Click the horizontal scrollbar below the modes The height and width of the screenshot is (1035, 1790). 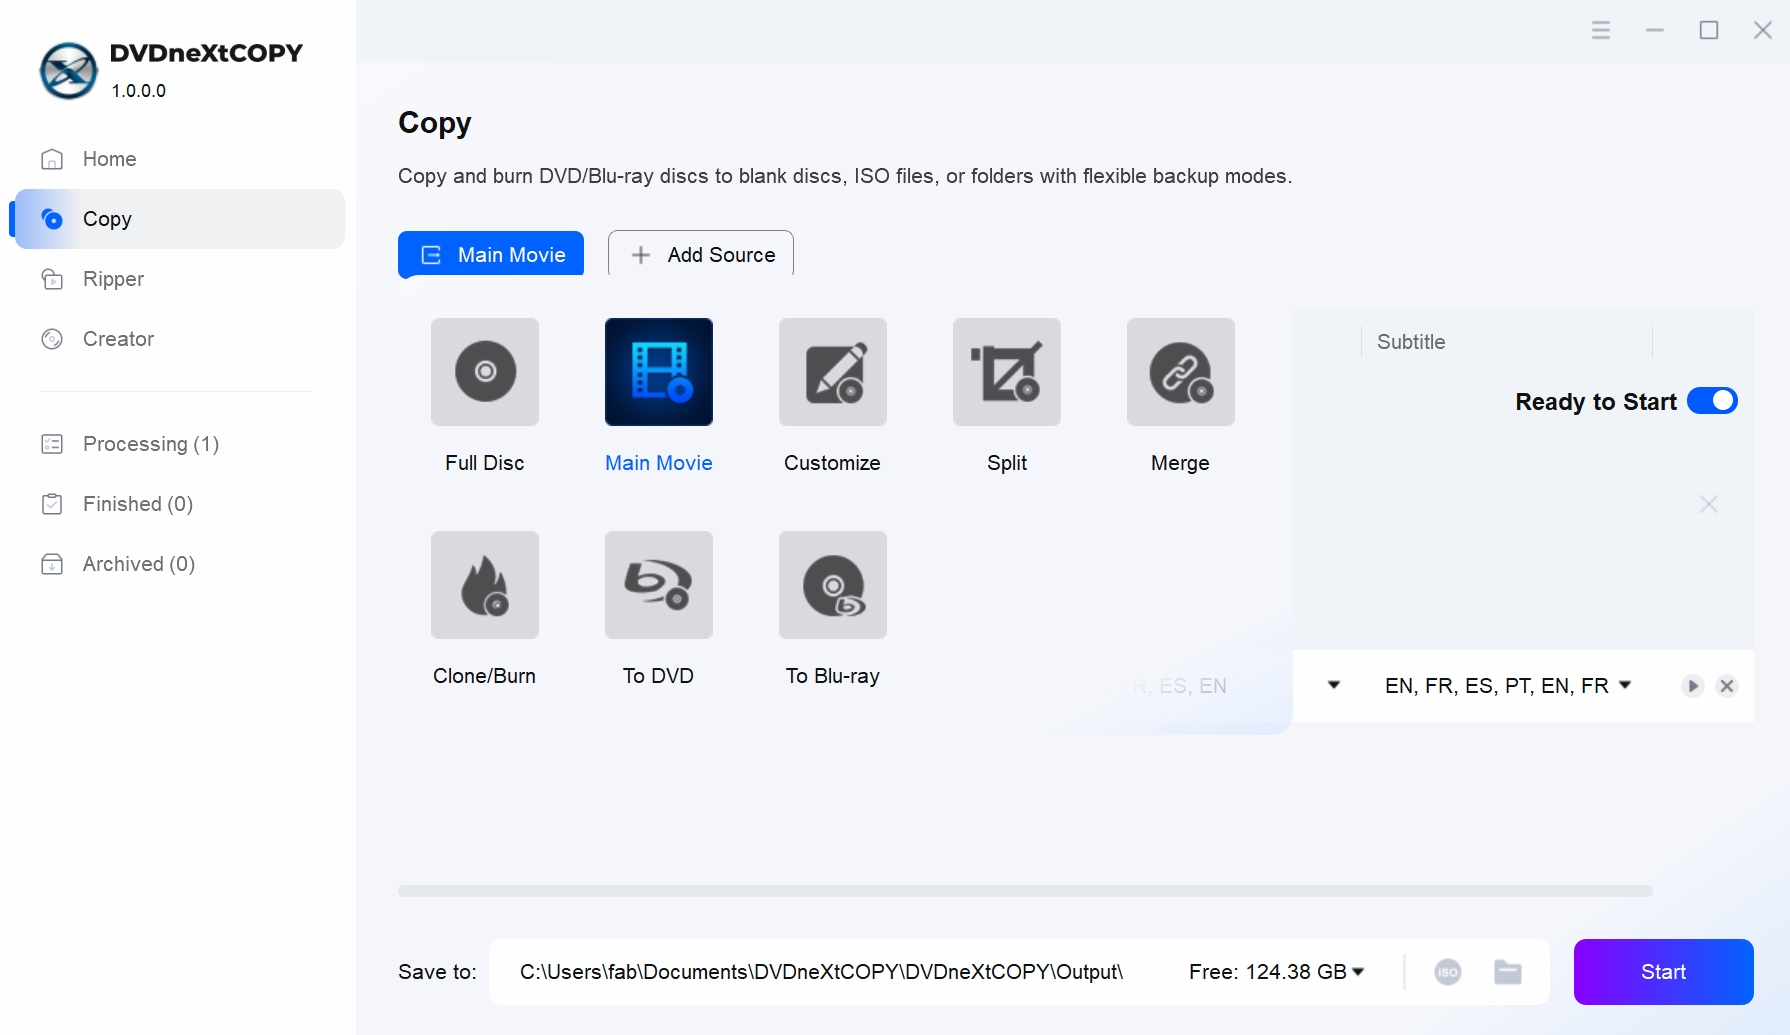pos(1025,891)
